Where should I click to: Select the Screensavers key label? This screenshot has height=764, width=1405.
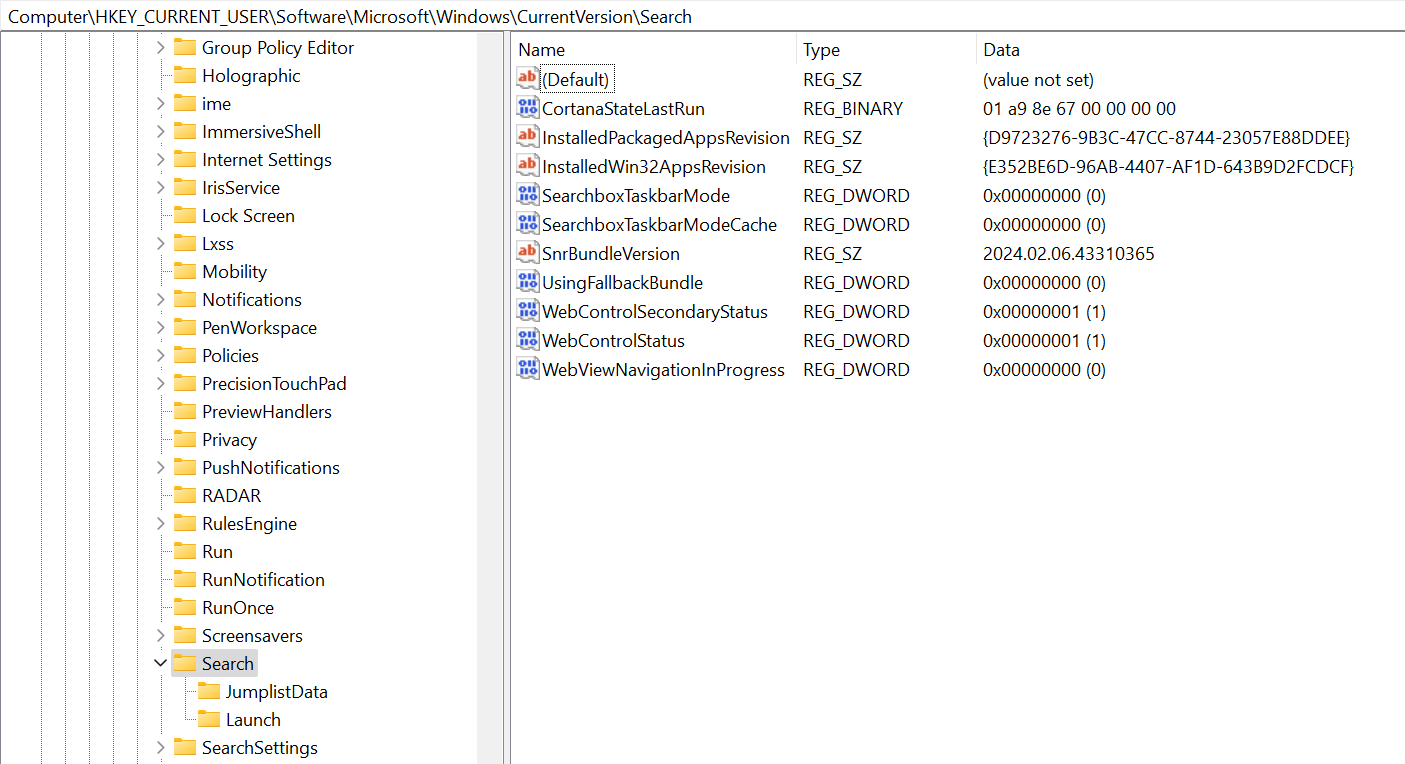(x=252, y=635)
